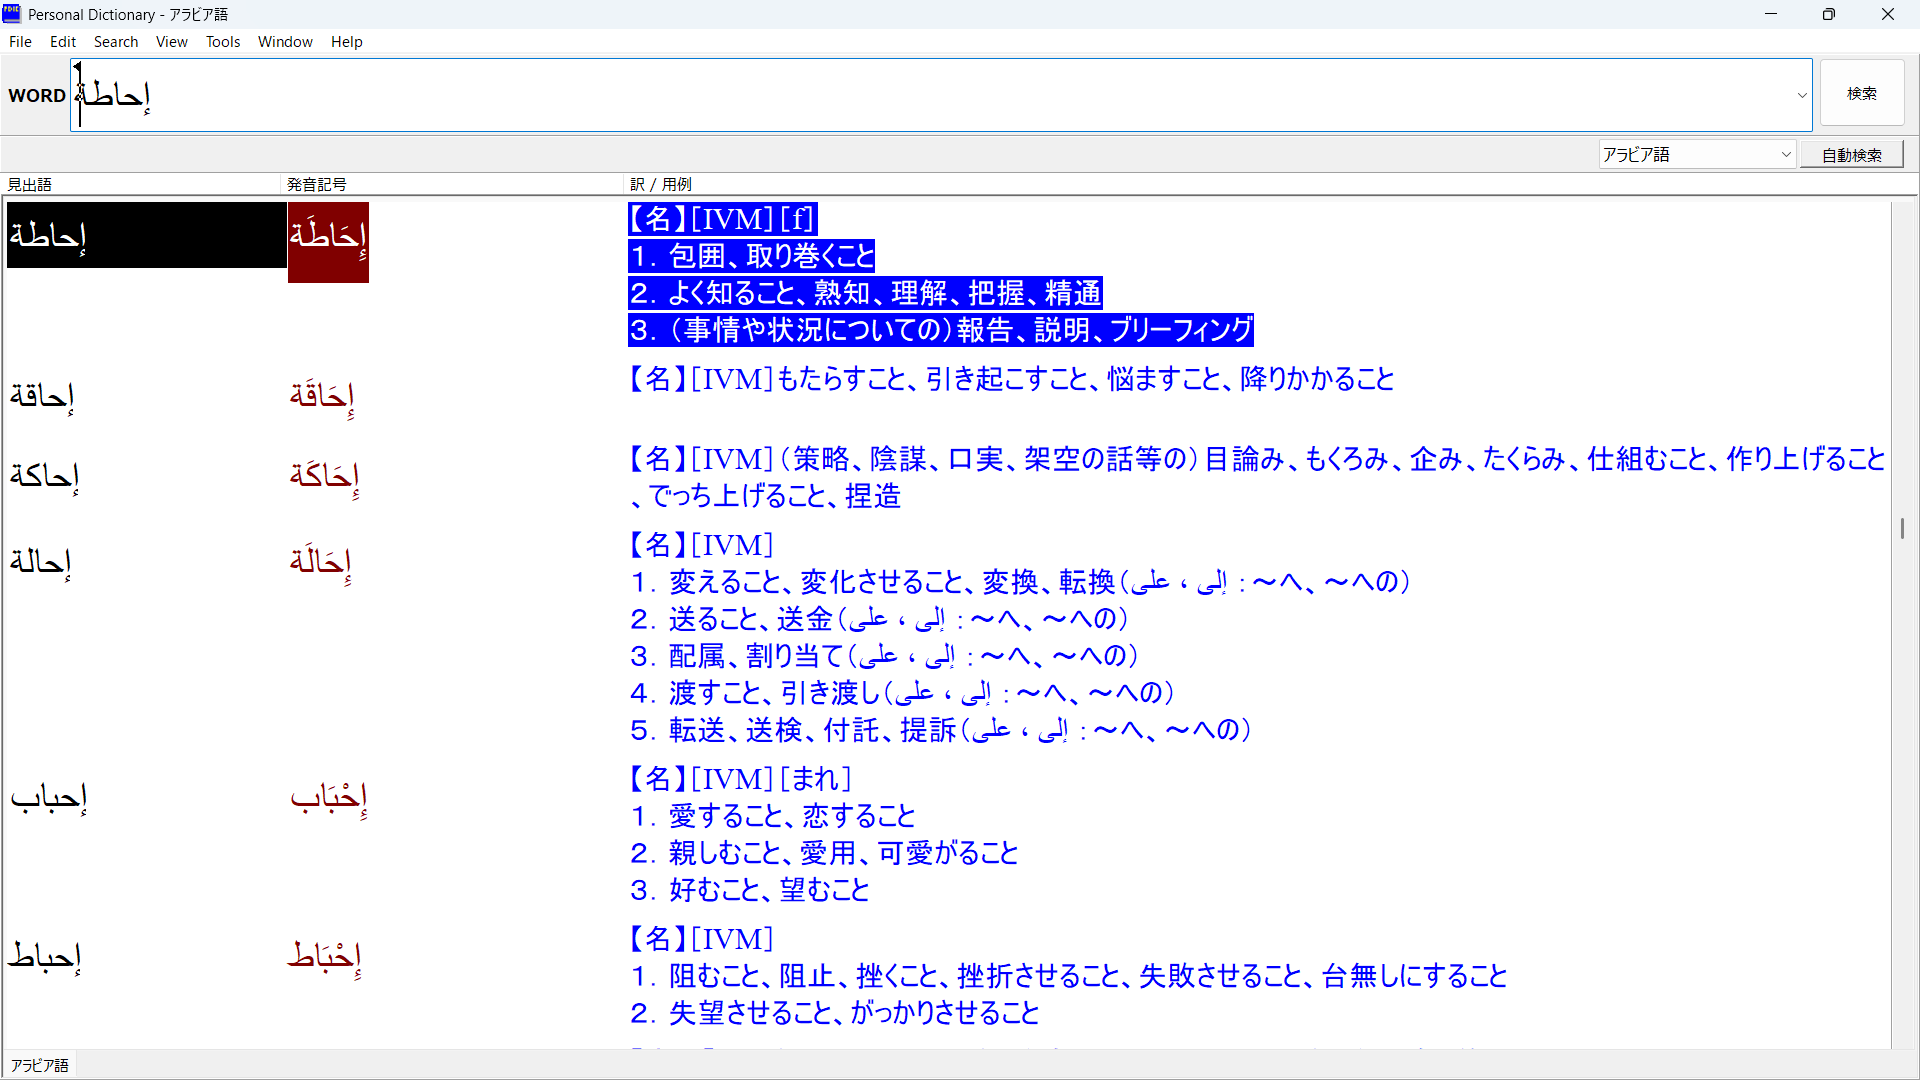Screen dimensions: 1920x1080
Task: Click the 見出語 column header
Action: 30,184
